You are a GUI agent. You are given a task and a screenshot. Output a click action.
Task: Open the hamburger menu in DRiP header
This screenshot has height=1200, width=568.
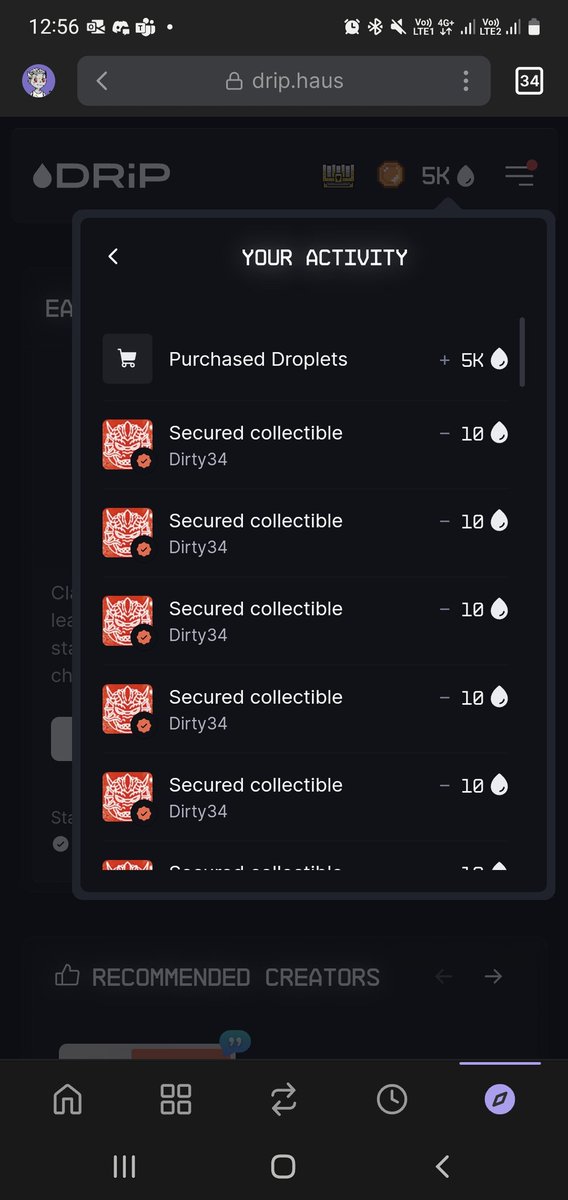(x=519, y=175)
